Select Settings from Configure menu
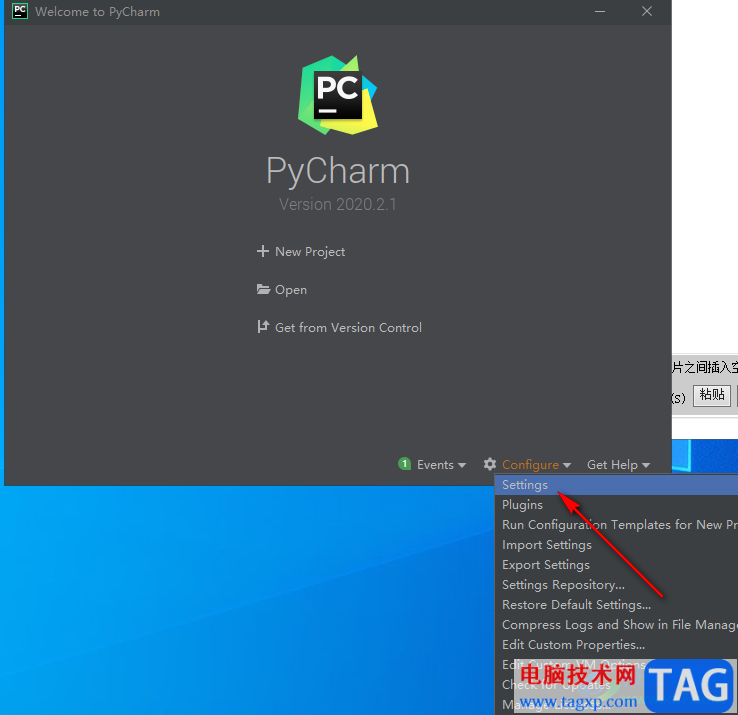 coord(616,485)
